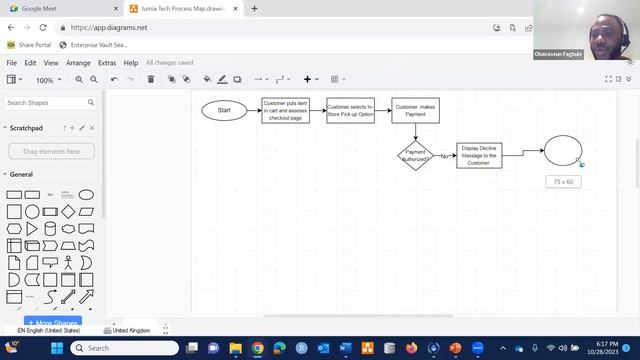This screenshot has width=640, height=360.
Task: Click the Zoom Out magnifier icon
Action: [x=94, y=80]
